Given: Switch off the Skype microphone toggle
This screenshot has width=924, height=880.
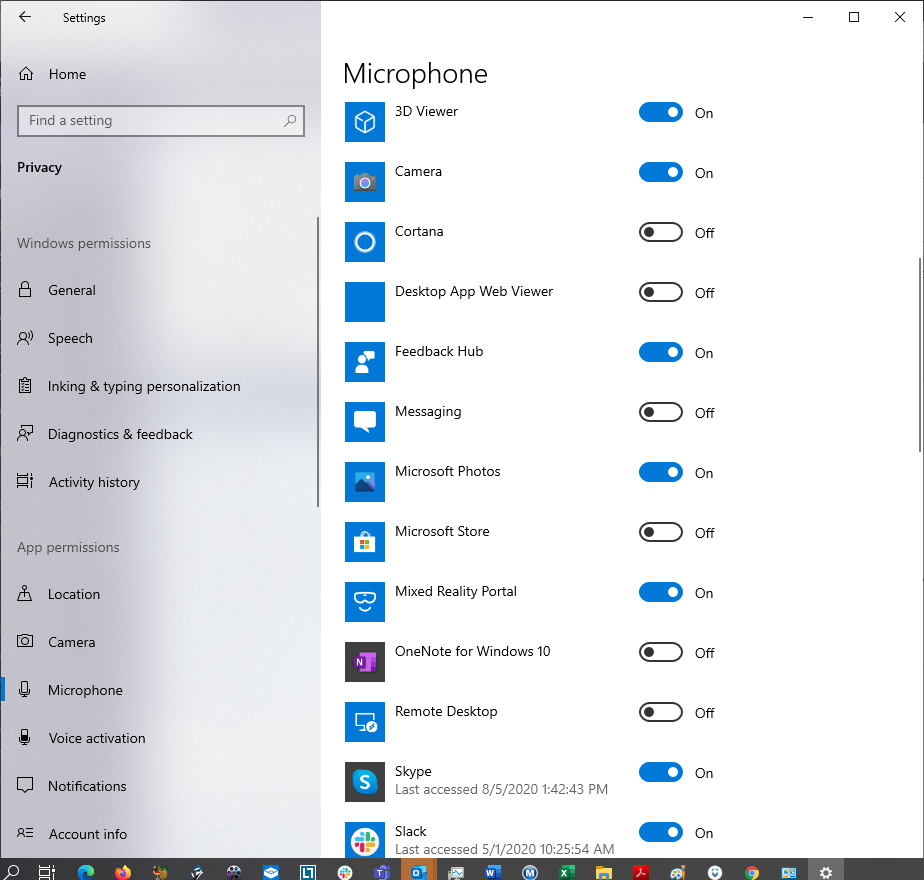Looking at the screenshot, I should click(x=661, y=773).
